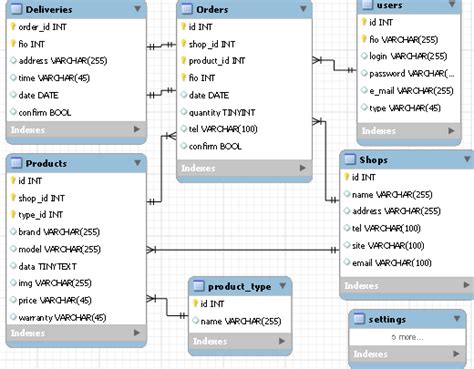Click the Deliveries table icon
The height and width of the screenshot is (369, 474).
tap(16, 9)
